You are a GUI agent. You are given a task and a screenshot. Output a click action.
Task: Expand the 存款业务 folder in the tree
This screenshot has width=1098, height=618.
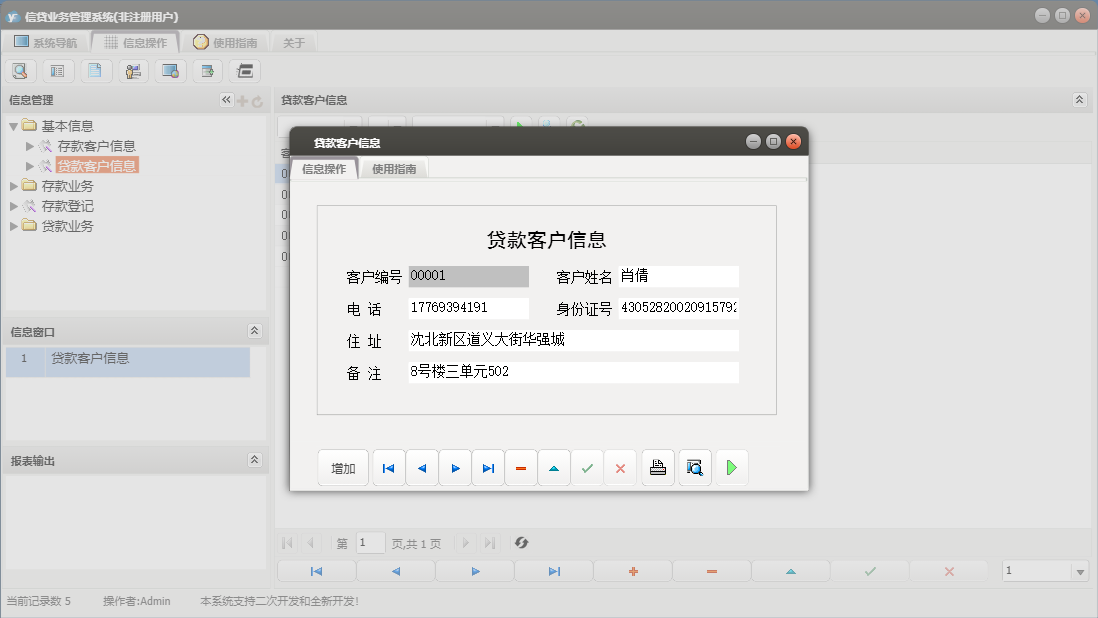(x=15, y=185)
